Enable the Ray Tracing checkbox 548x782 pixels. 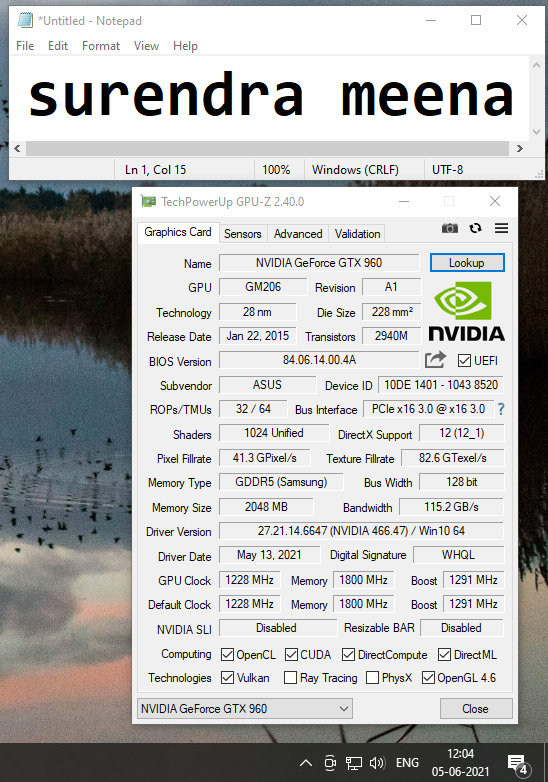pyautogui.click(x=290, y=678)
